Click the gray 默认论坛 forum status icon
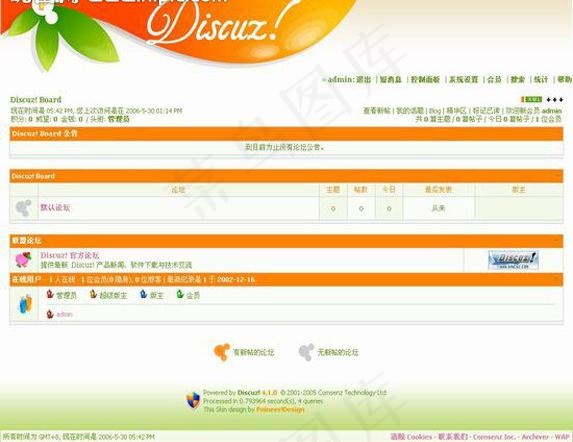Screen dimensions: 573x442 (x=23, y=208)
